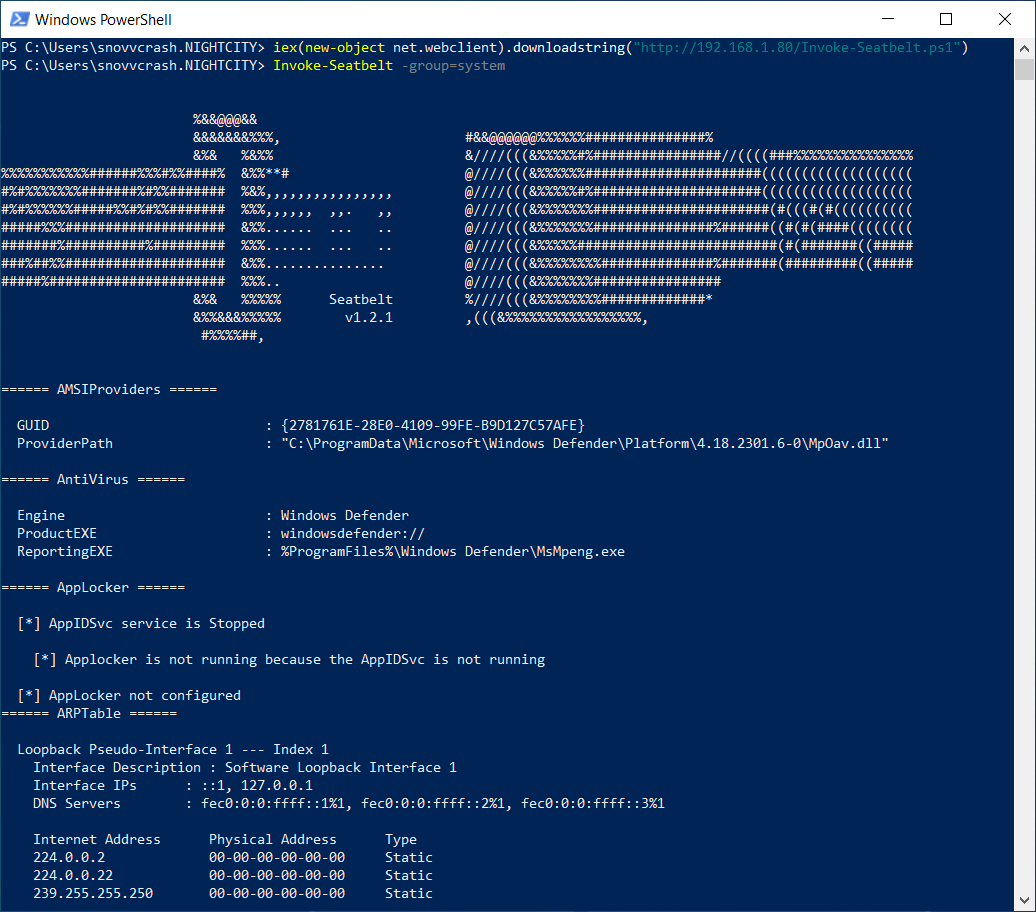Click the AntiVirus section header
Viewport: 1036px width, 912px height.
click(93, 480)
